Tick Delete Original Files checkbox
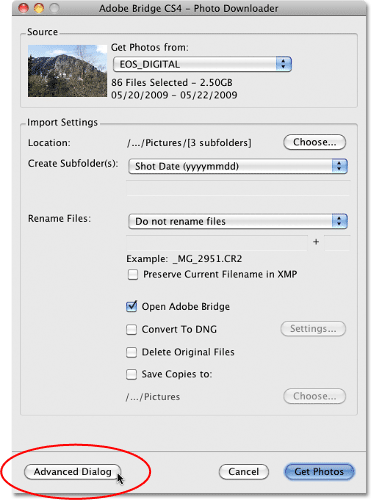 click(x=131, y=352)
